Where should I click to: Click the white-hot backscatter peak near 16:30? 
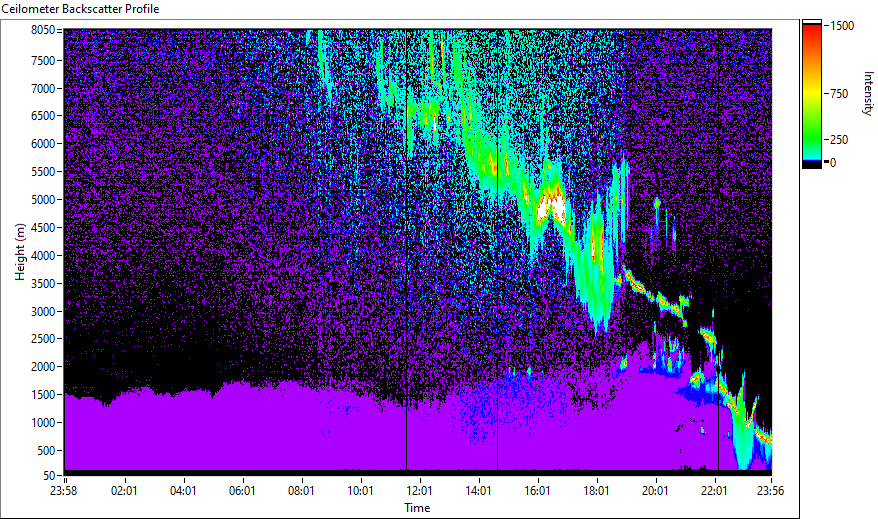[x=550, y=208]
